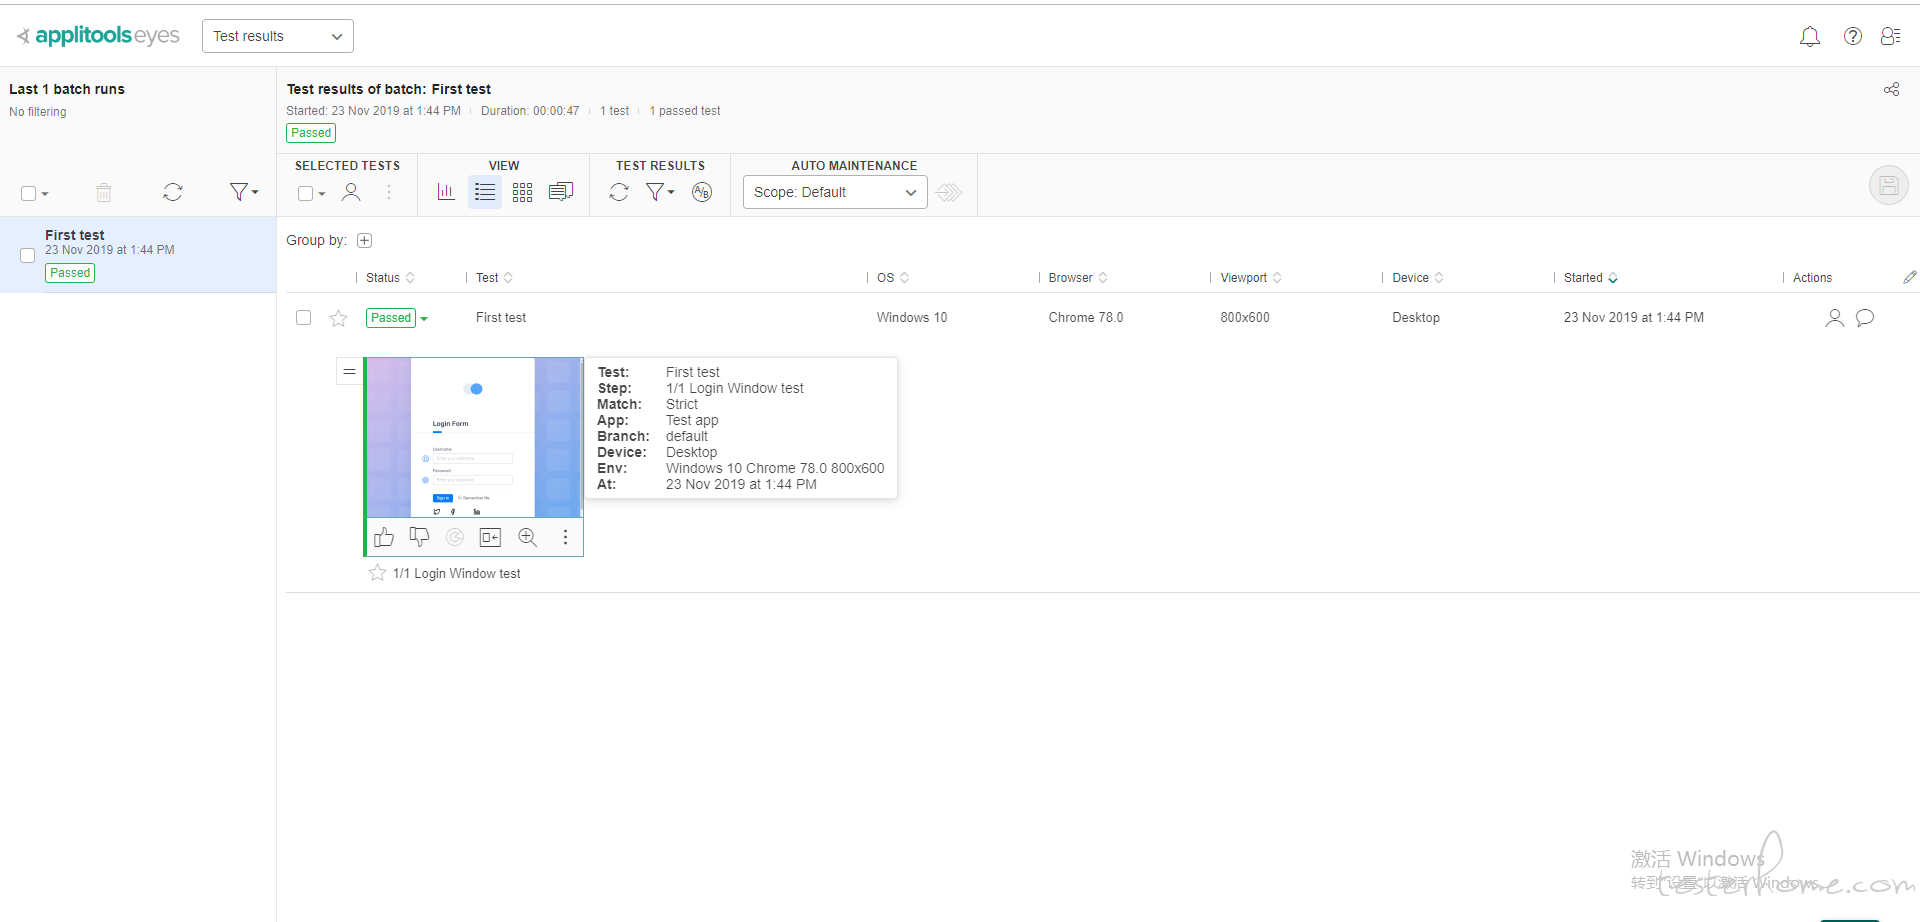The image size is (1920, 922).
Task: Open selected tests more options dots
Action: [389, 192]
